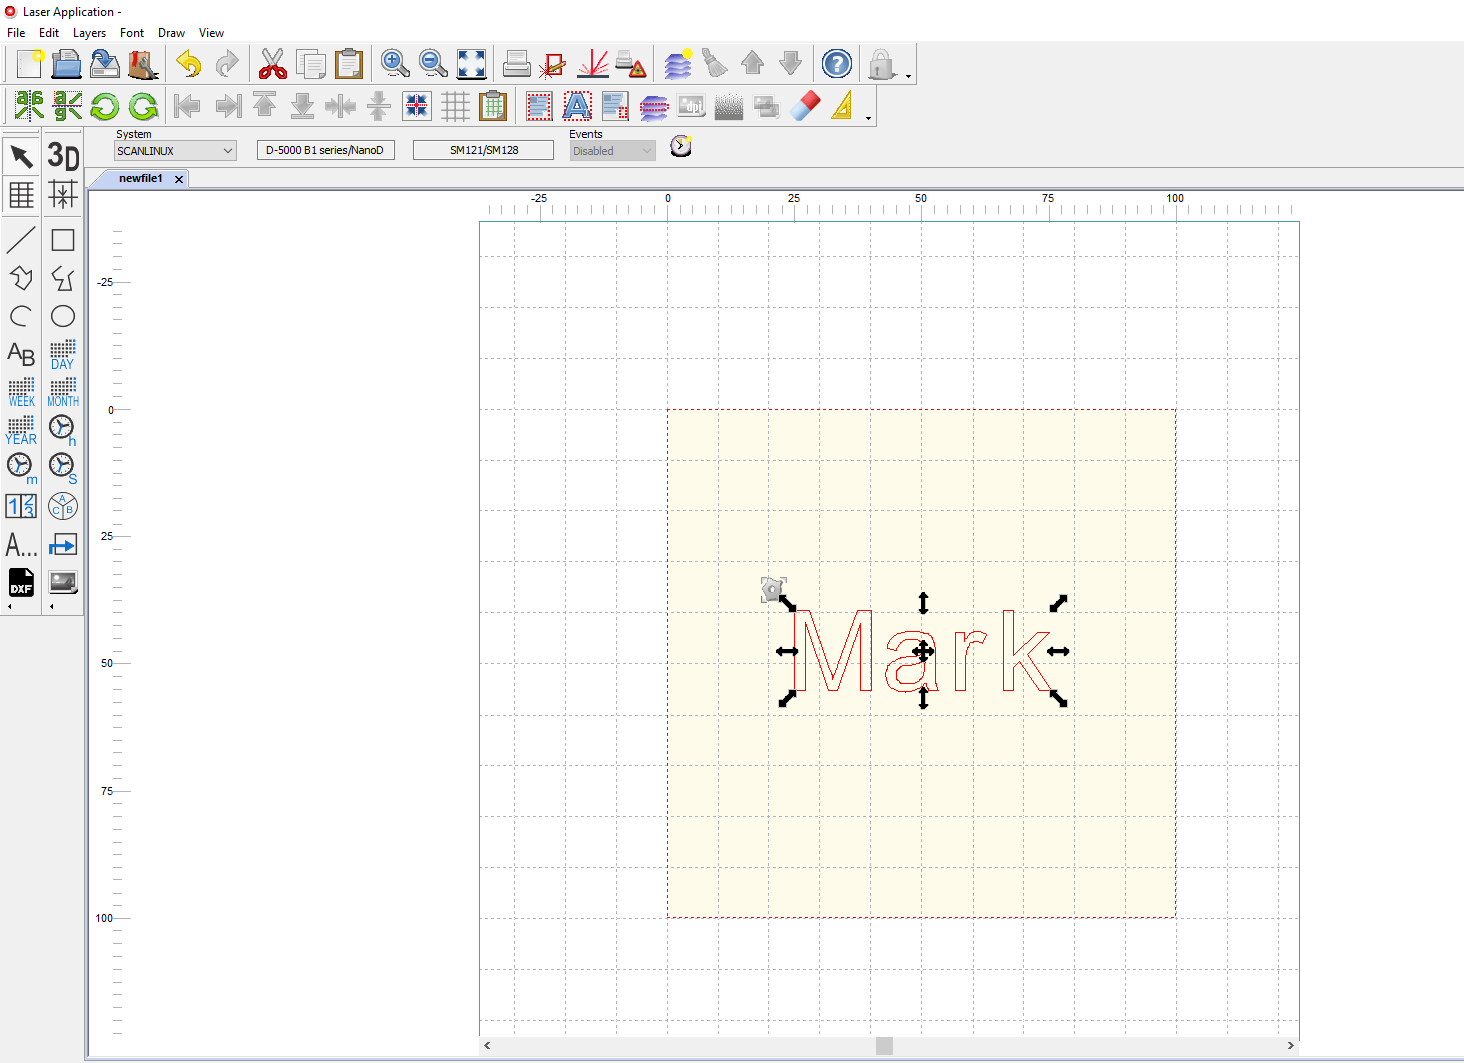The image size is (1464, 1063).
Task: Click the laser marking beam icon
Action: tap(593, 64)
